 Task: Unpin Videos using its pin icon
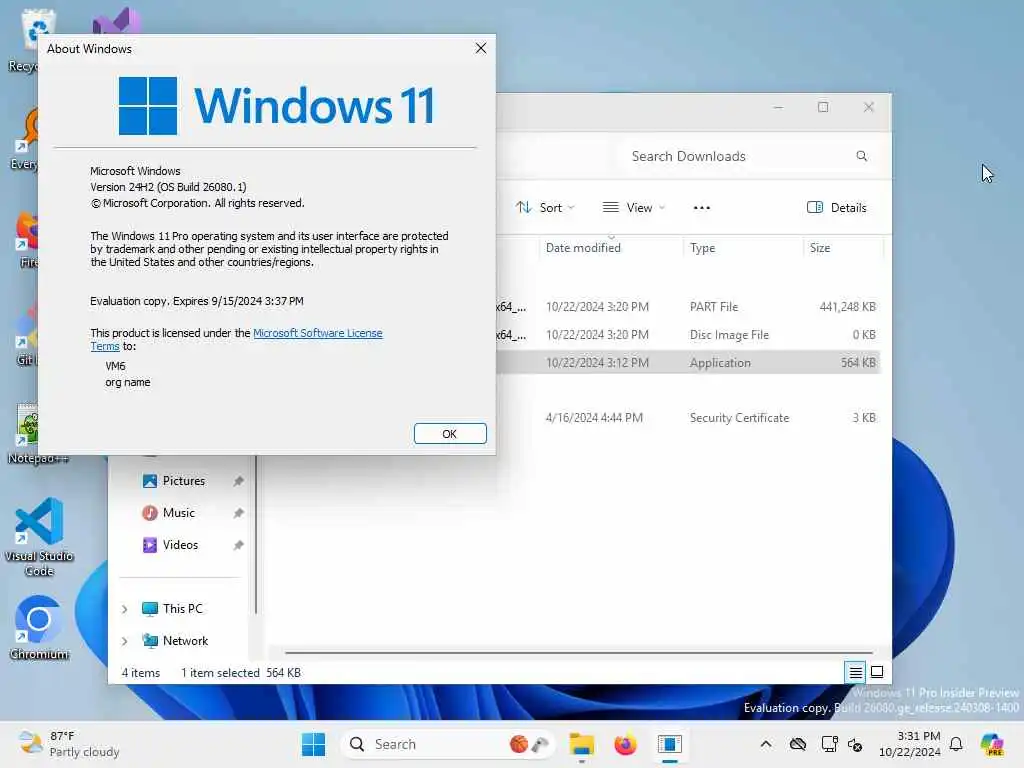(x=238, y=545)
